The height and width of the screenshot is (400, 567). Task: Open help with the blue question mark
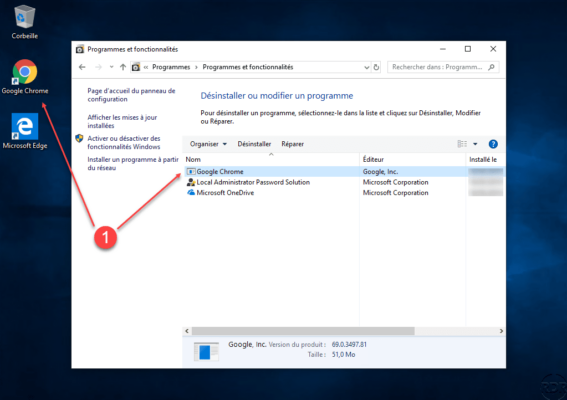point(493,144)
